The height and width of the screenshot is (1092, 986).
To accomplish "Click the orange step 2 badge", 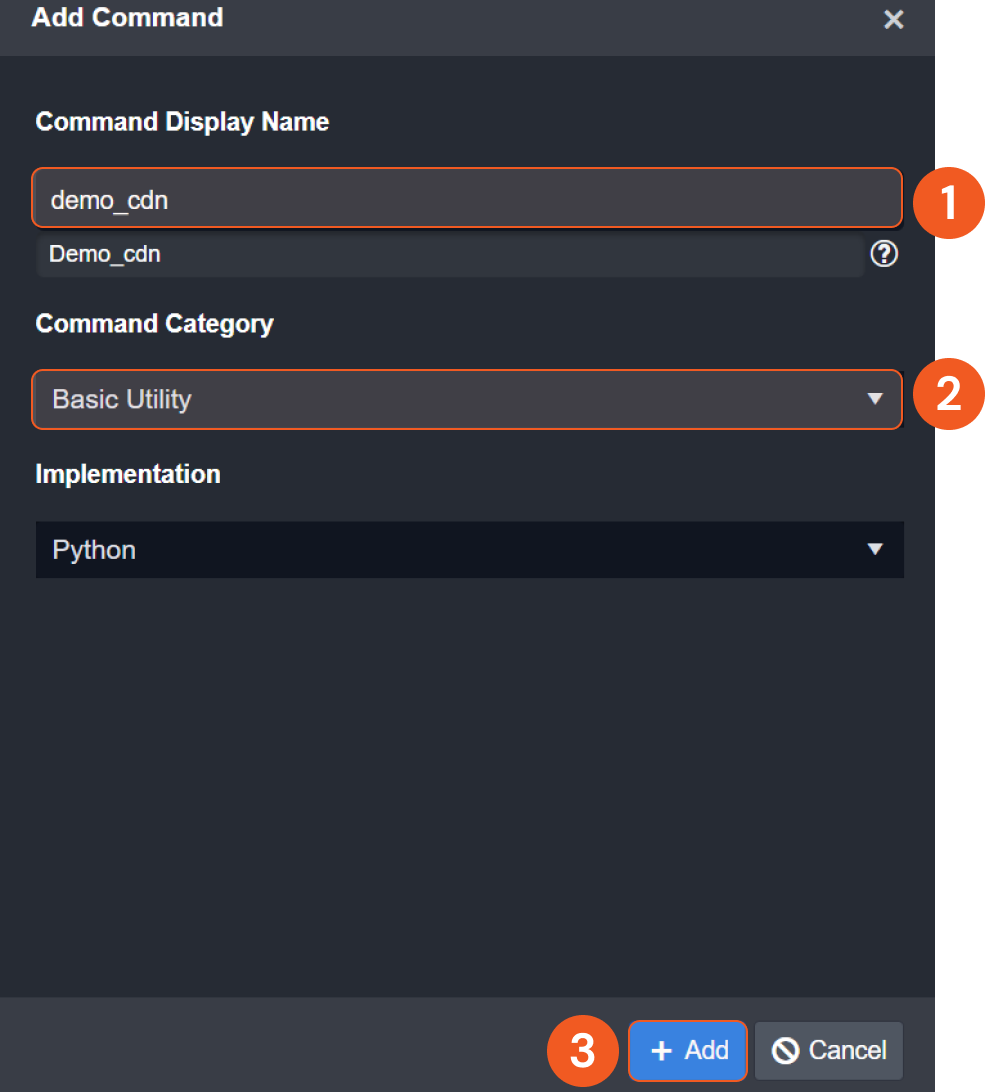I will pyautogui.click(x=948, y=394).
